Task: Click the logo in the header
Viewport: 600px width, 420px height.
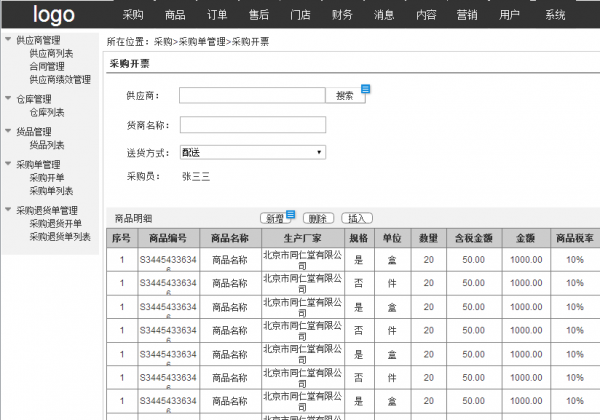Action: pyautogui.click(x=54, y=15)
